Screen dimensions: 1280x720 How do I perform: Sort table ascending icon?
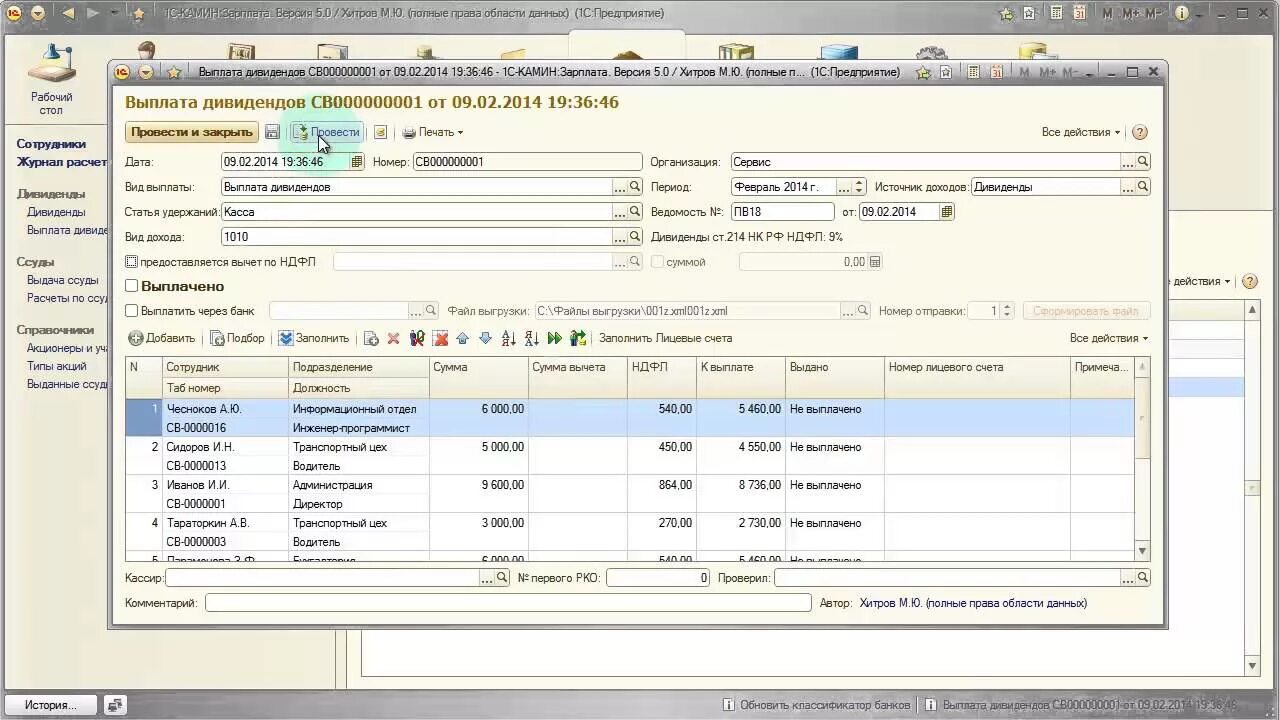[x=508, y=339]
